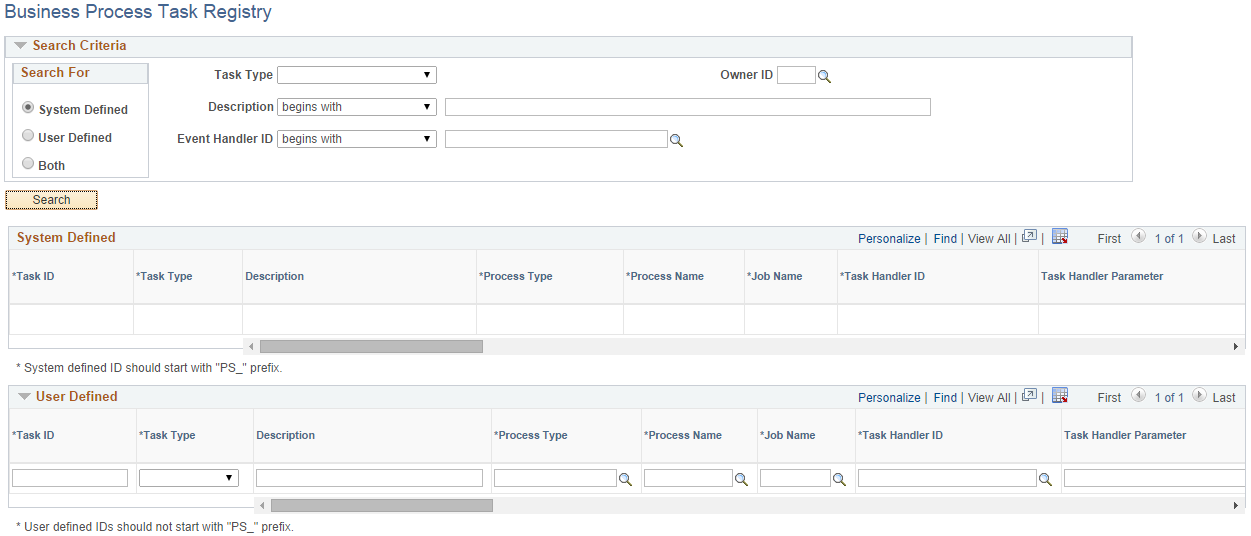1251x536 pixels.
Task: Show next row in System Defined grid
Action: (x=1199, y=237)
